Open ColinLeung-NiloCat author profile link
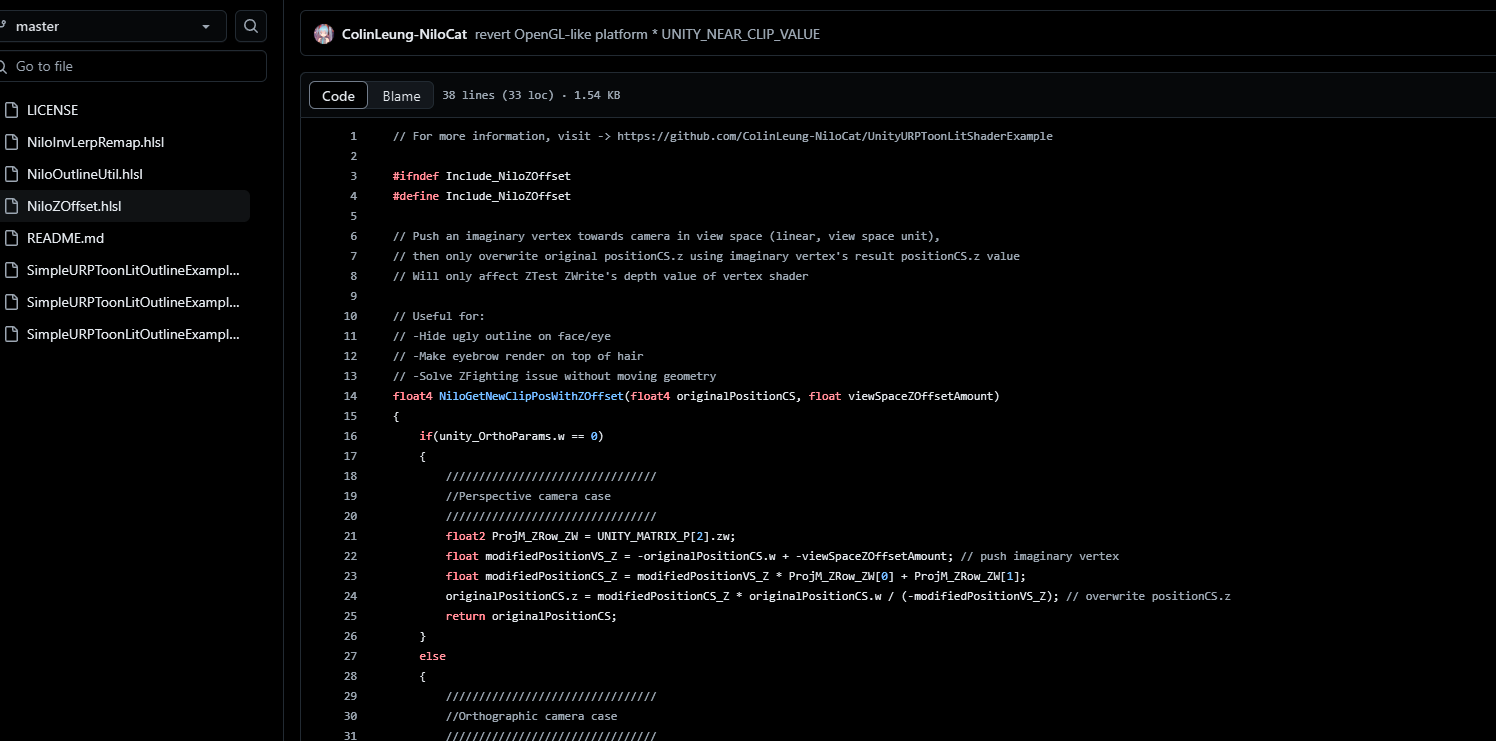Viewport: 1496px width, 741px height. (404, 34)
